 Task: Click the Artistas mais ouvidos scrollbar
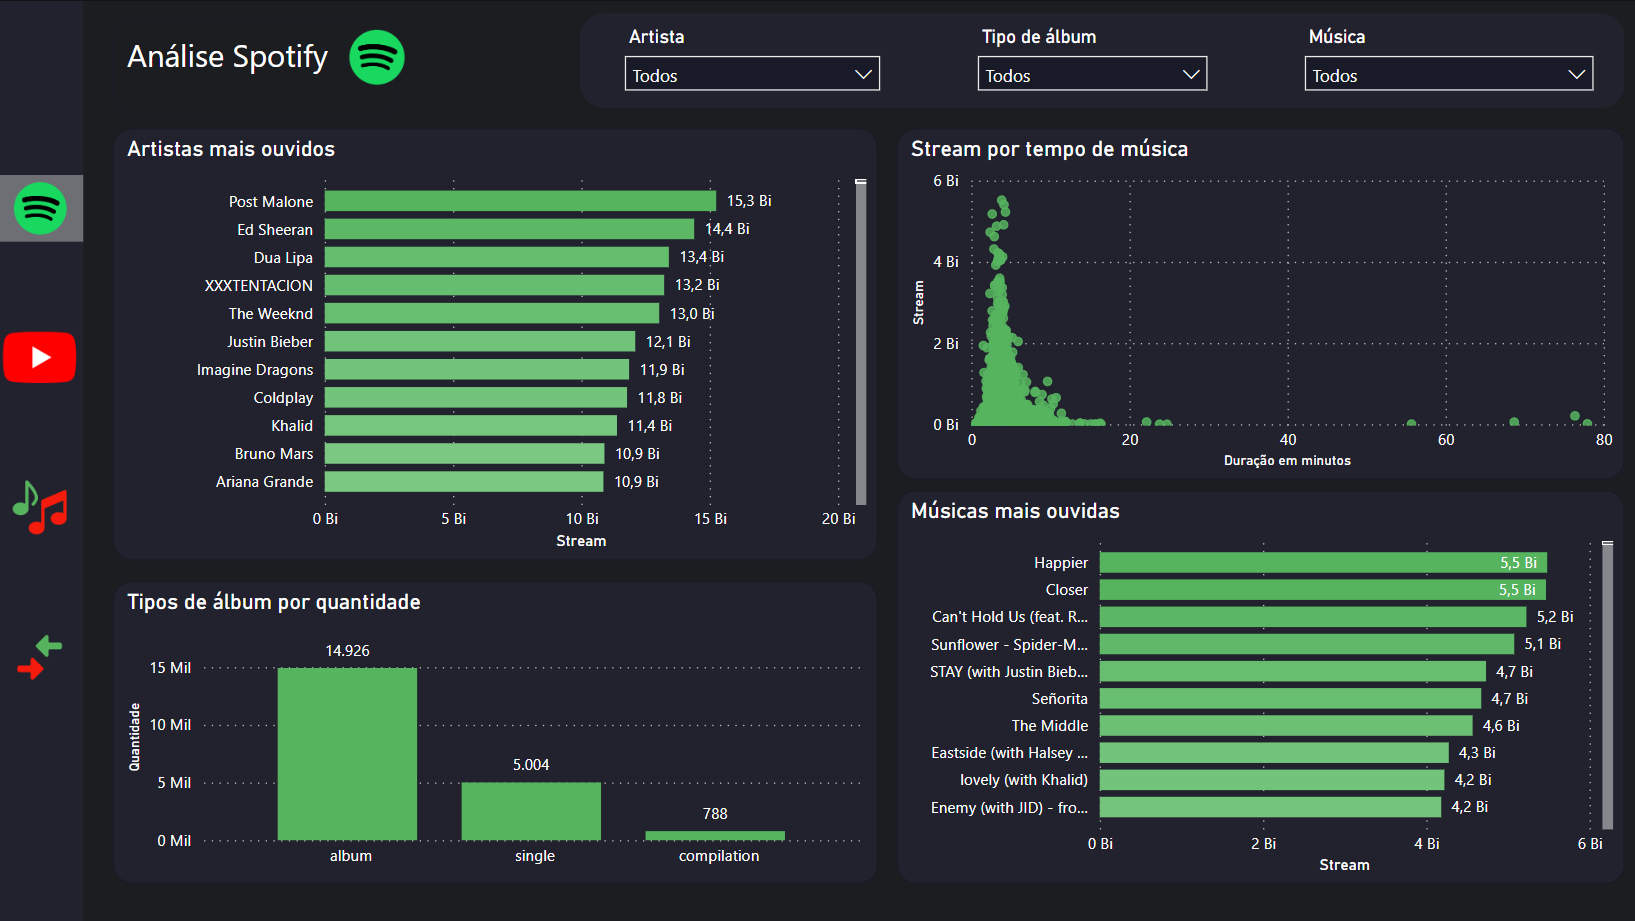[861, 342]
